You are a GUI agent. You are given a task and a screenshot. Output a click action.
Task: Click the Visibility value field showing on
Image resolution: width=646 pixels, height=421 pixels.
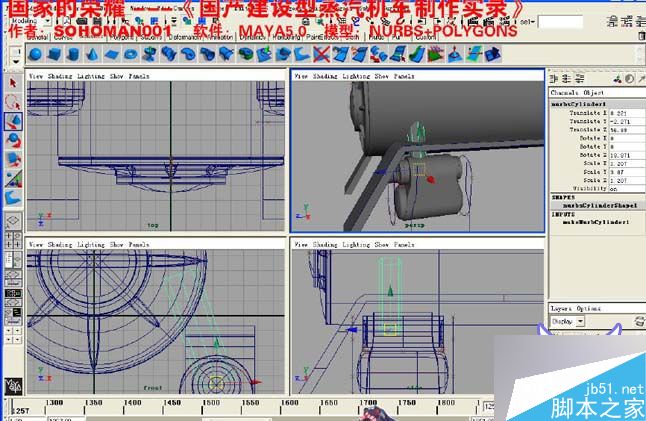[x=627, y=189]
